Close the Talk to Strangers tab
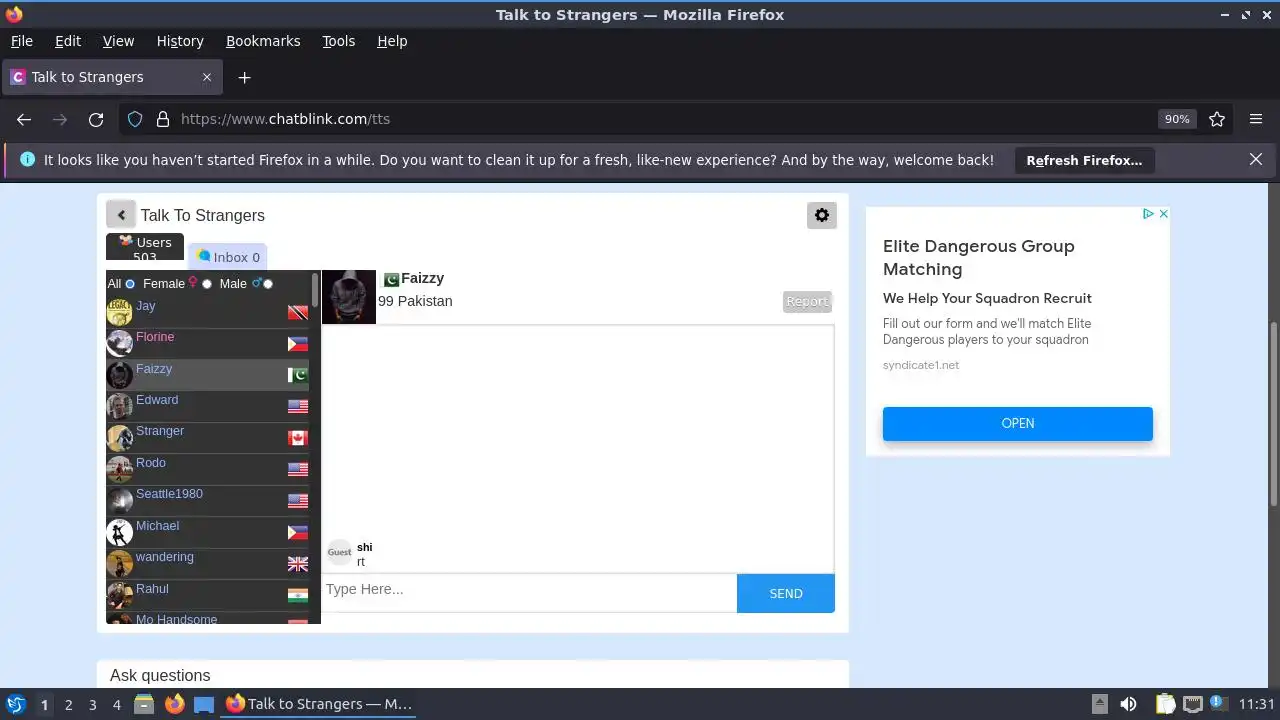The image size is (1280, 720). pyautogui.click(x=207, y=77)
